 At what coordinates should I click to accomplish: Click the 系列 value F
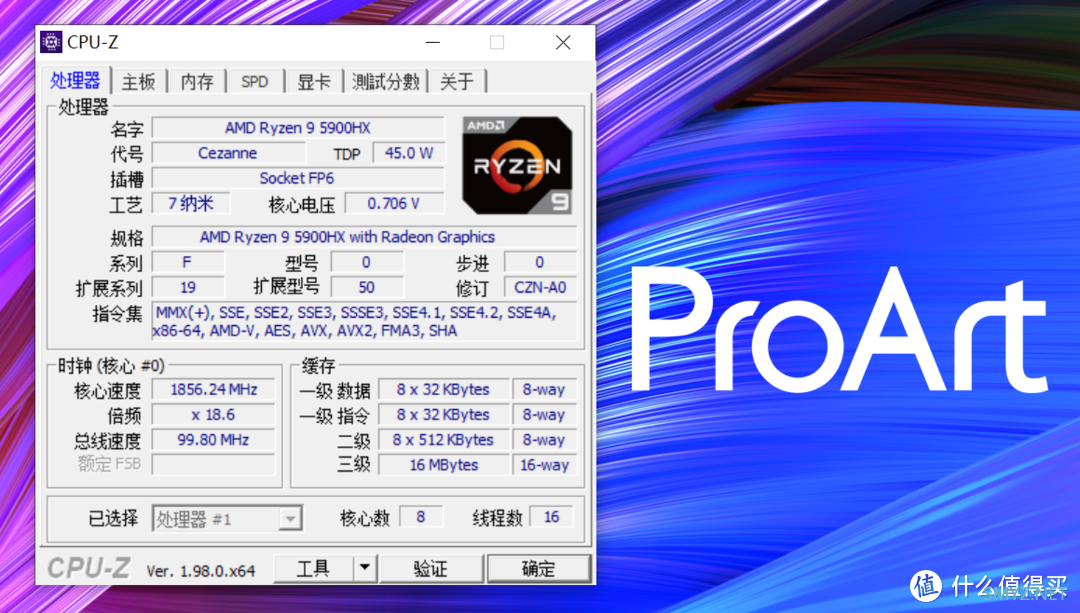[187, 262]
